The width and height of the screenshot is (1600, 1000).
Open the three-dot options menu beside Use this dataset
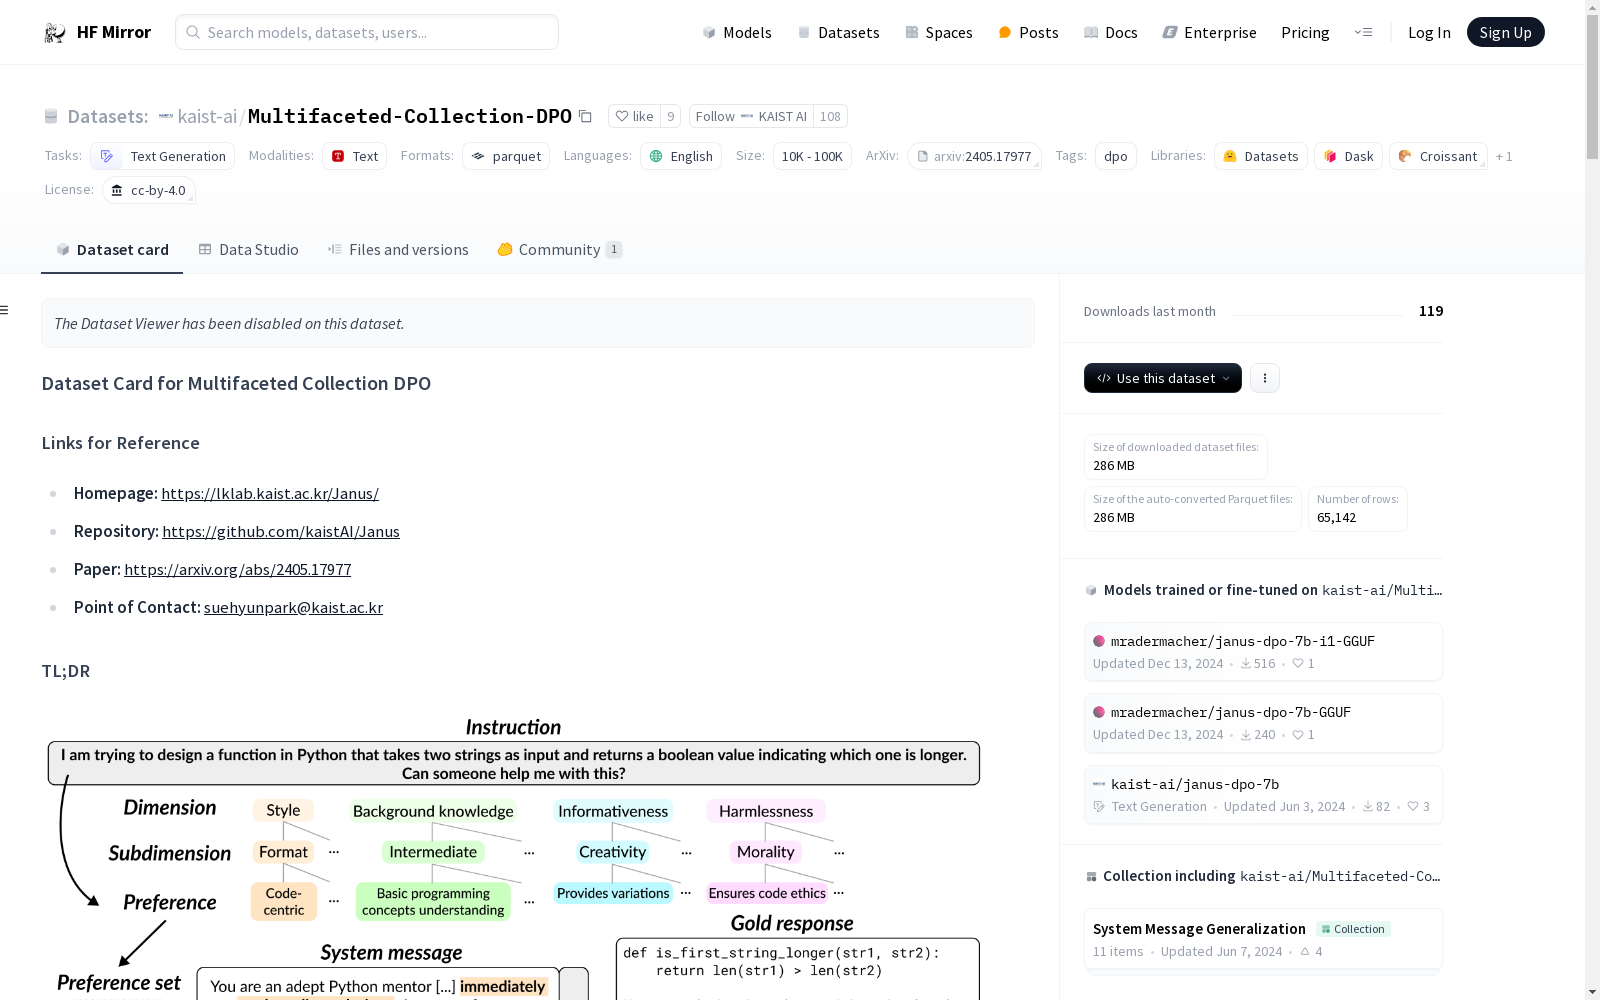pyautogui.click(x=1265, y=378)
